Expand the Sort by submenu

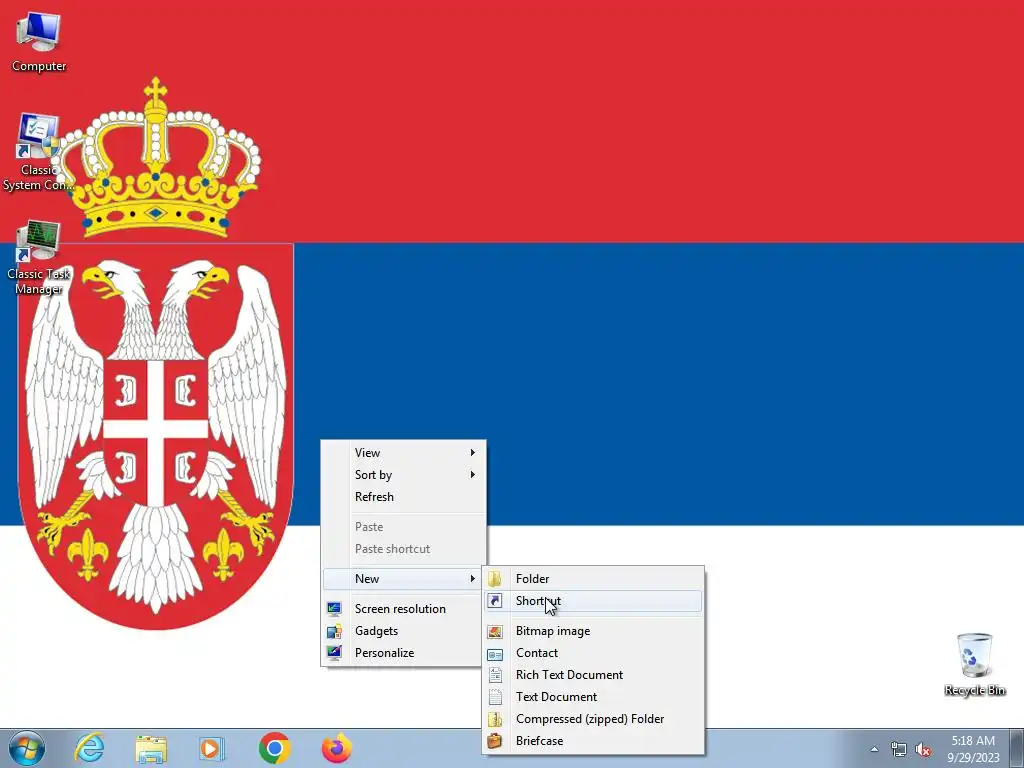tap(404, 475)
